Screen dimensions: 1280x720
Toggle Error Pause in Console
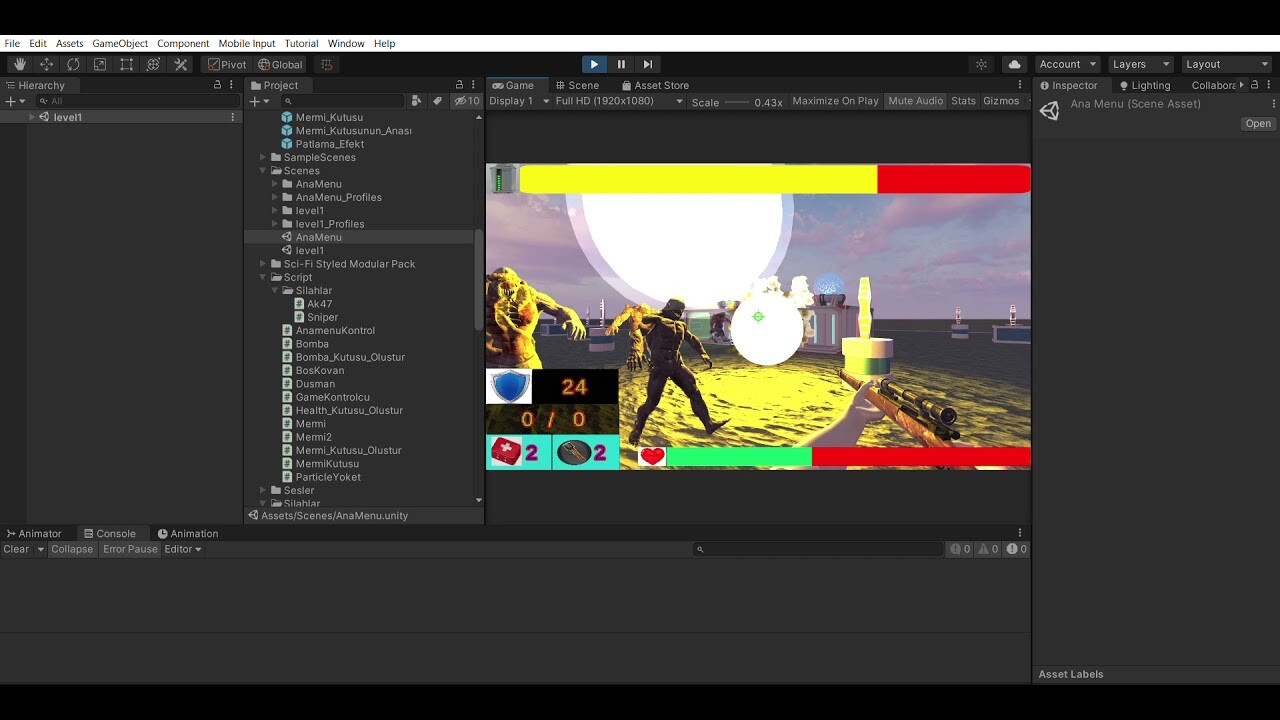coord(130,549)
